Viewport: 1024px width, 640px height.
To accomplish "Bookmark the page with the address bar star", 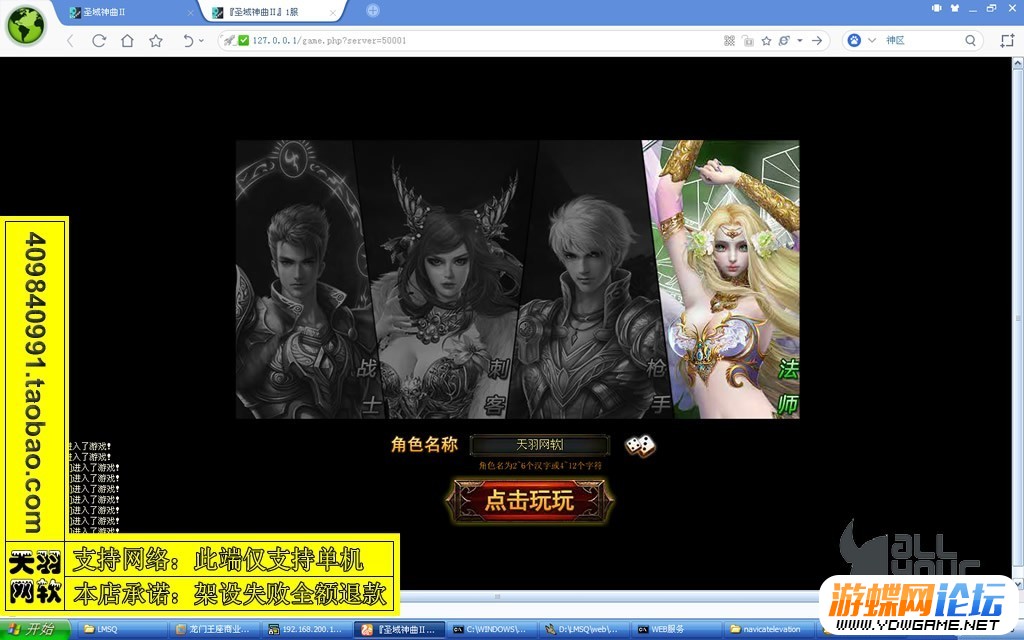I will [767, 40].
